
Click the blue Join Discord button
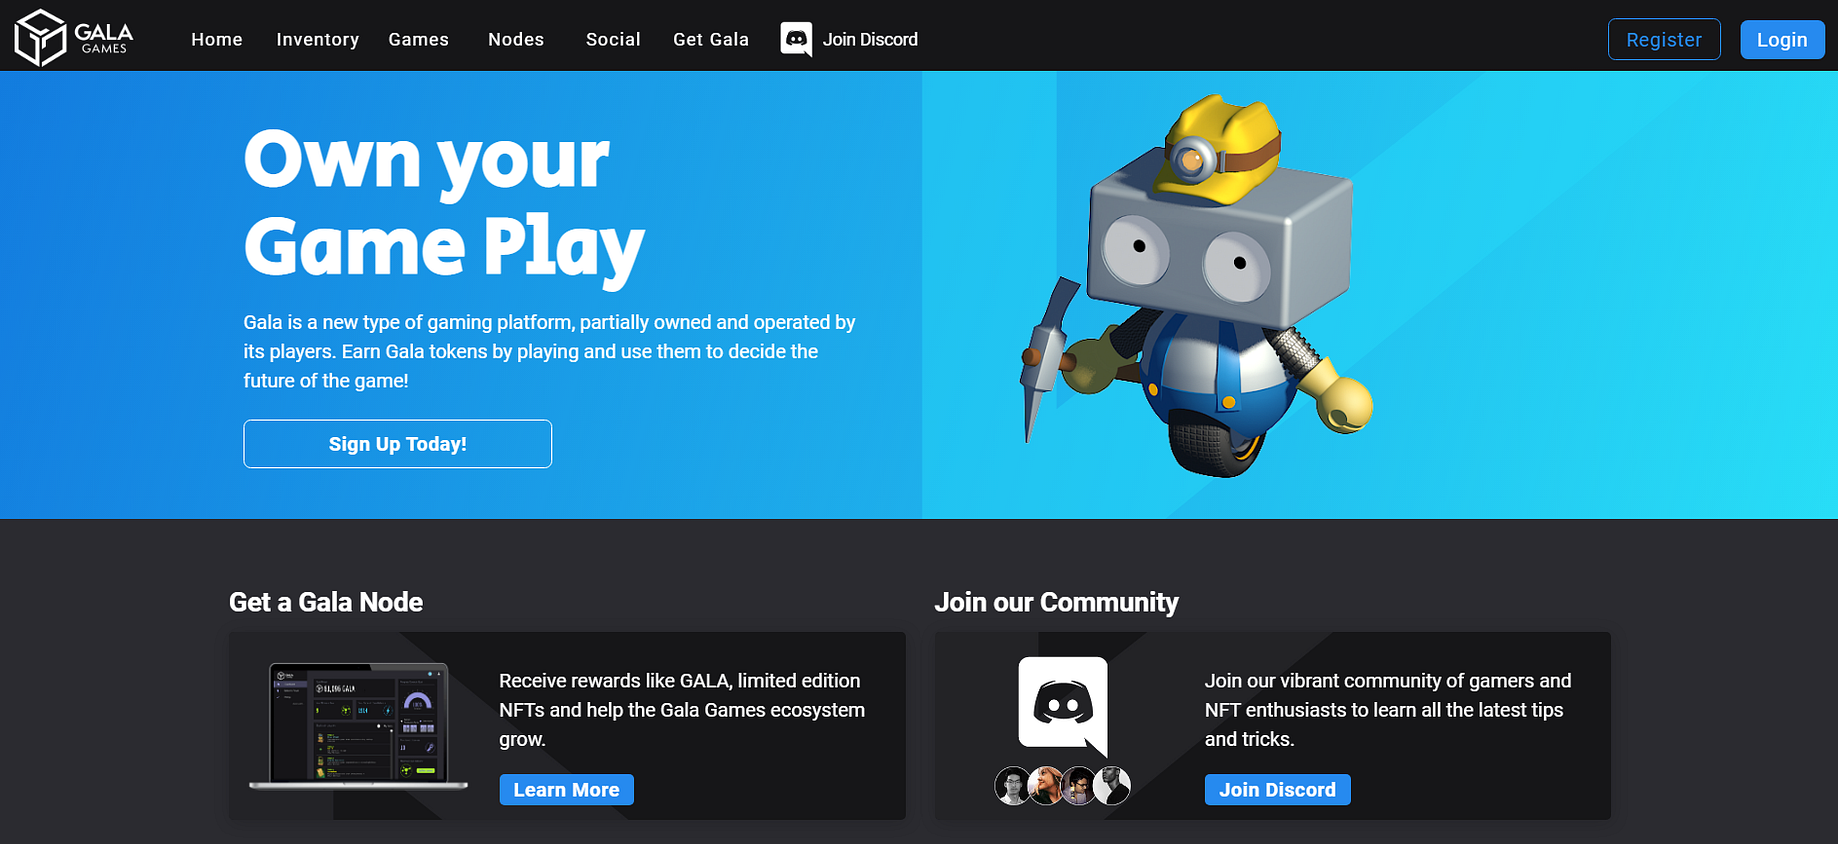tap(1277, 790)
